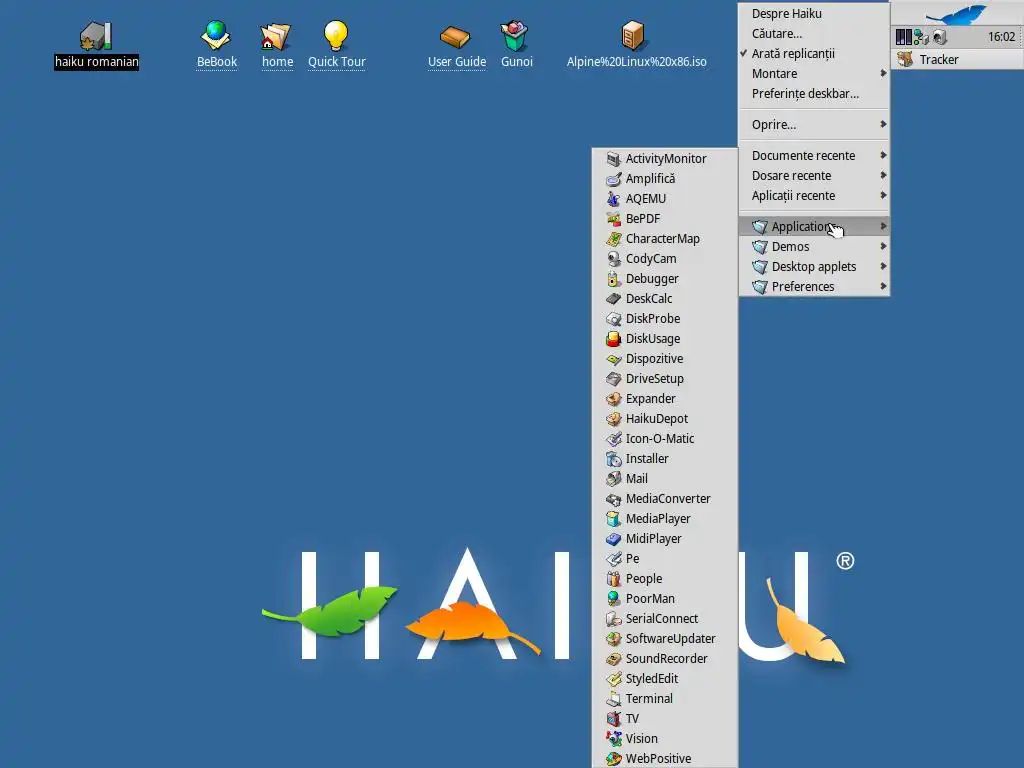1024x768 pixels.
Task: Launch DriveSetup
Action: (x=665, y=379)
